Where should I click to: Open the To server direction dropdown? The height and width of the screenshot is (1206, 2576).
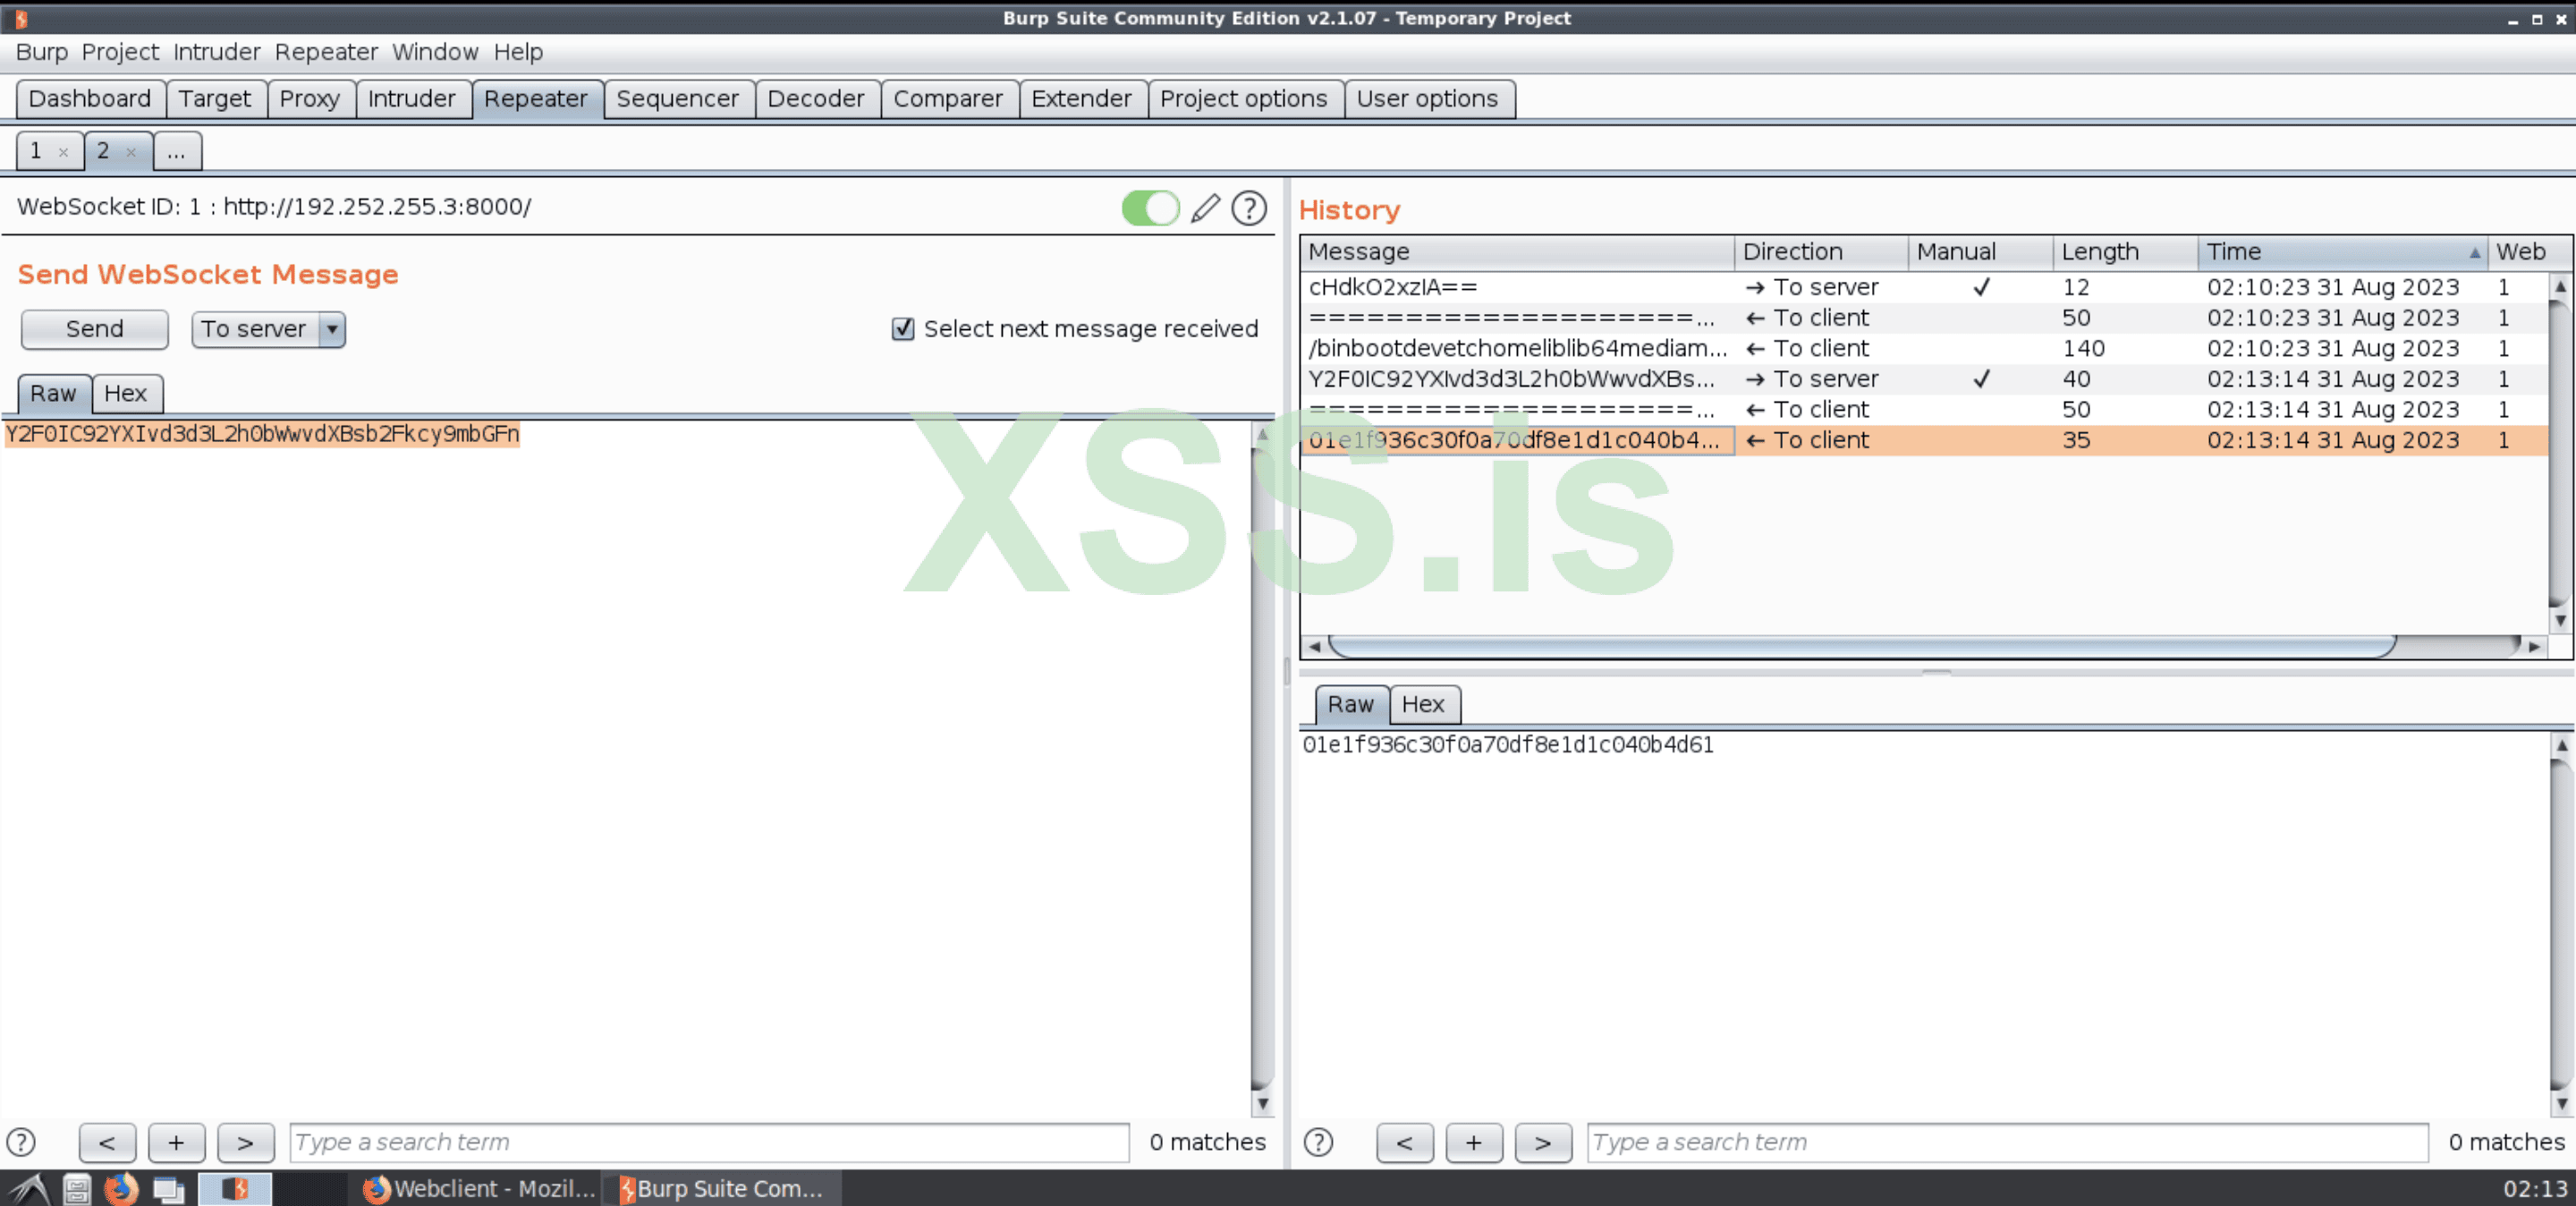coord(332,329)
